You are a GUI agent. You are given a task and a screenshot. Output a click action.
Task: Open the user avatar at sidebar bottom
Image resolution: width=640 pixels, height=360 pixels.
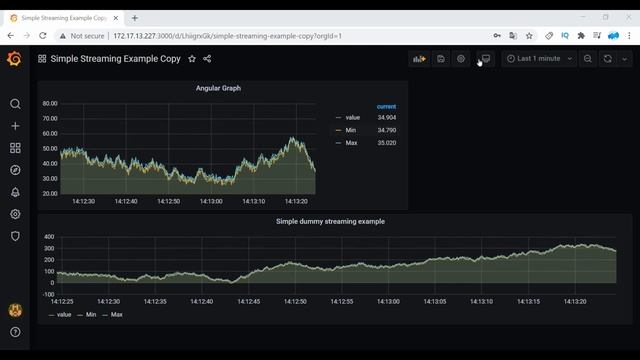click(15, 311)
